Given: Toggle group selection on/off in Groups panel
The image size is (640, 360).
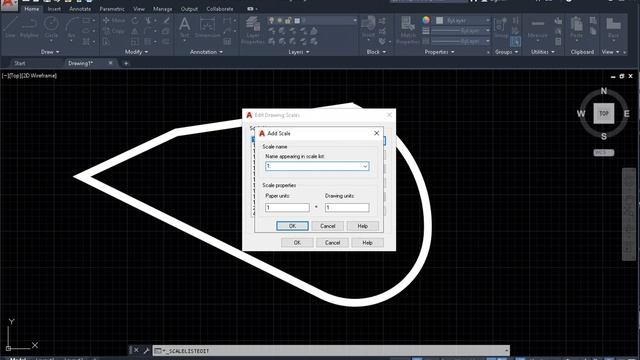Looking at the screenshot, I should pyautogui.click(x=515, y=41).
